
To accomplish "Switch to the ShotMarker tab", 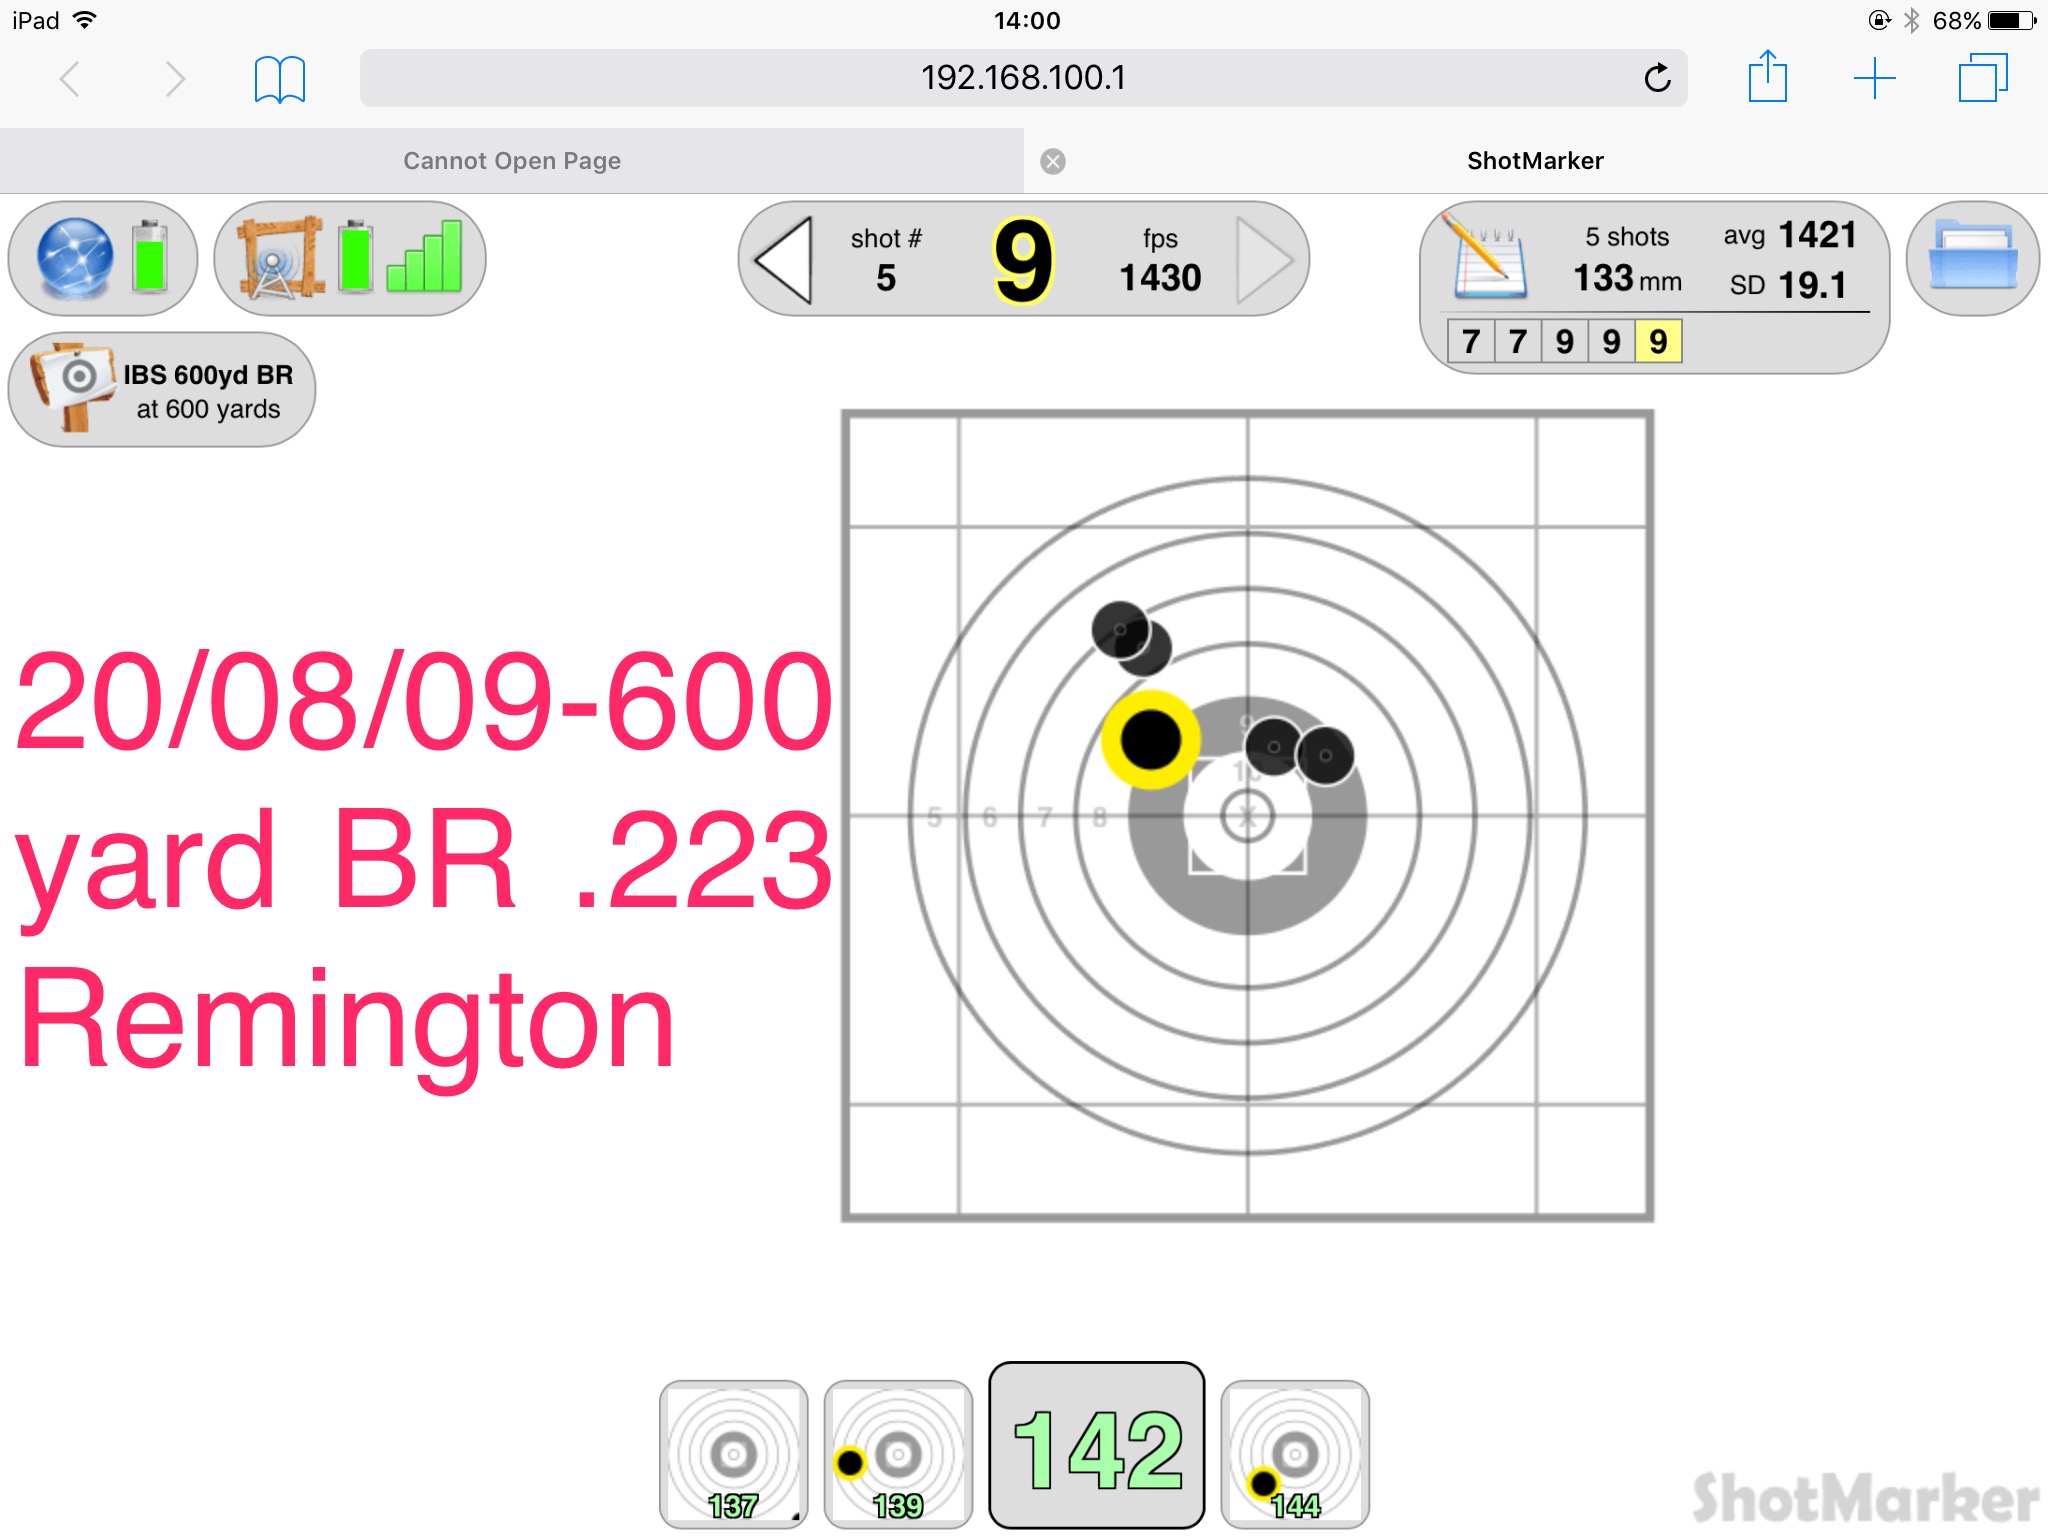I will [x=1536, y=161].
